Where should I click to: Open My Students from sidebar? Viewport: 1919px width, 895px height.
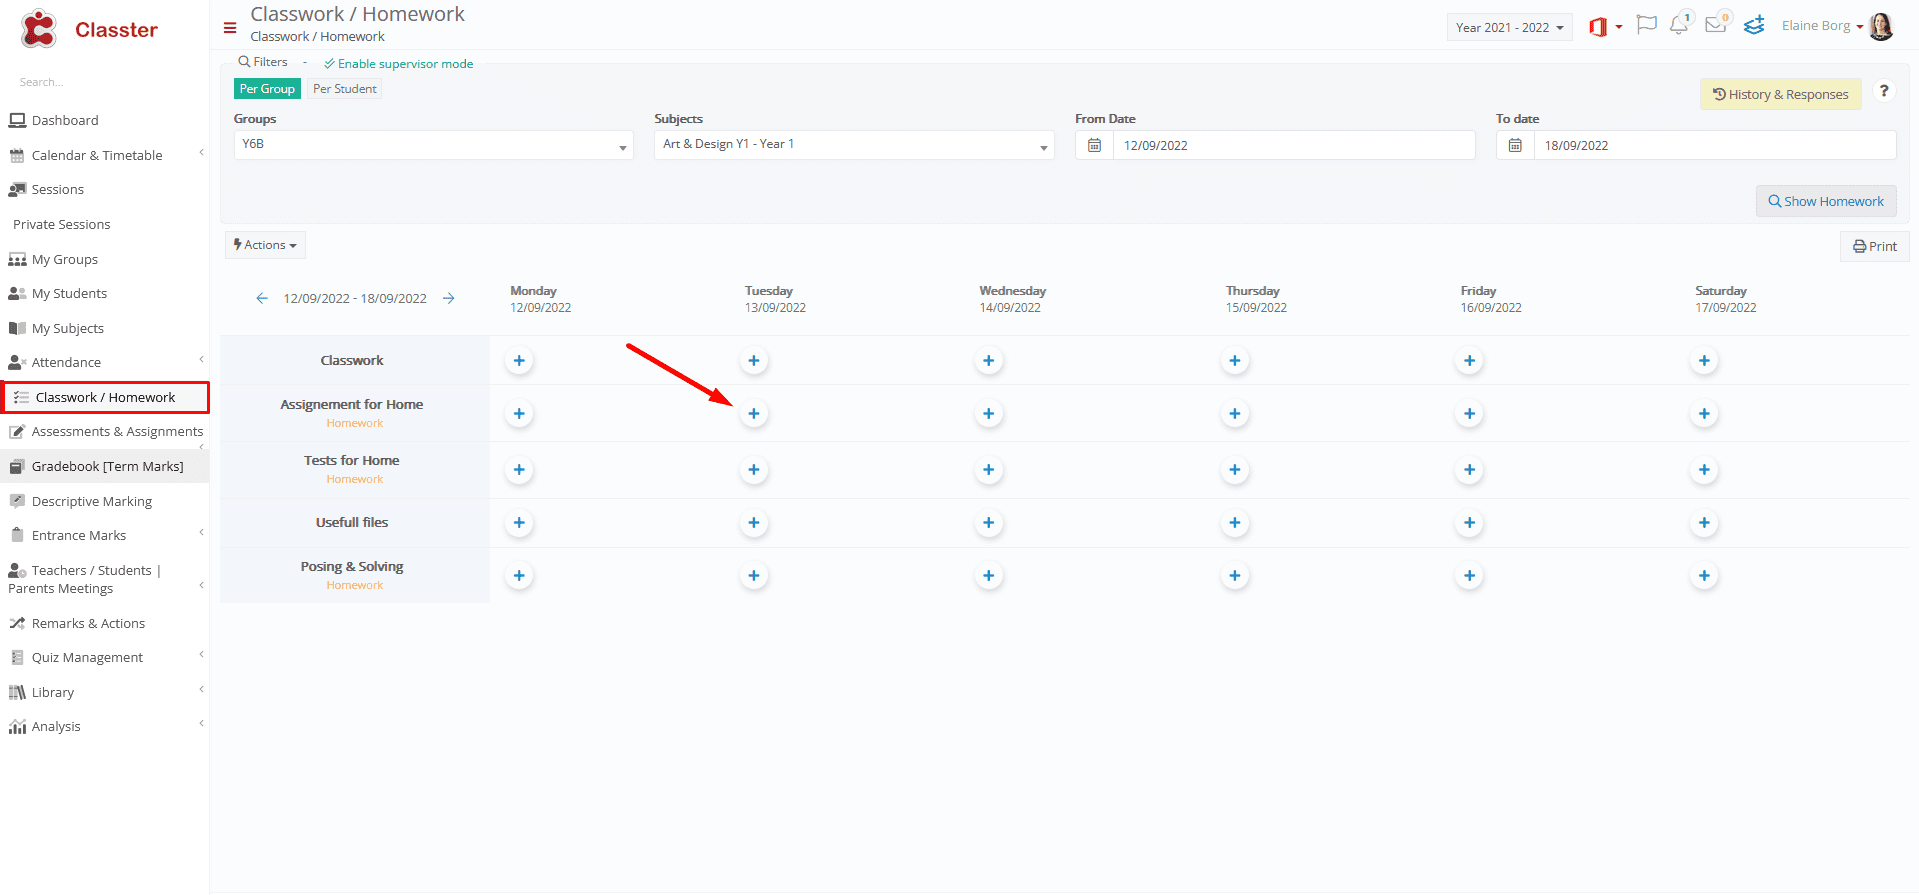click(69, 293)
